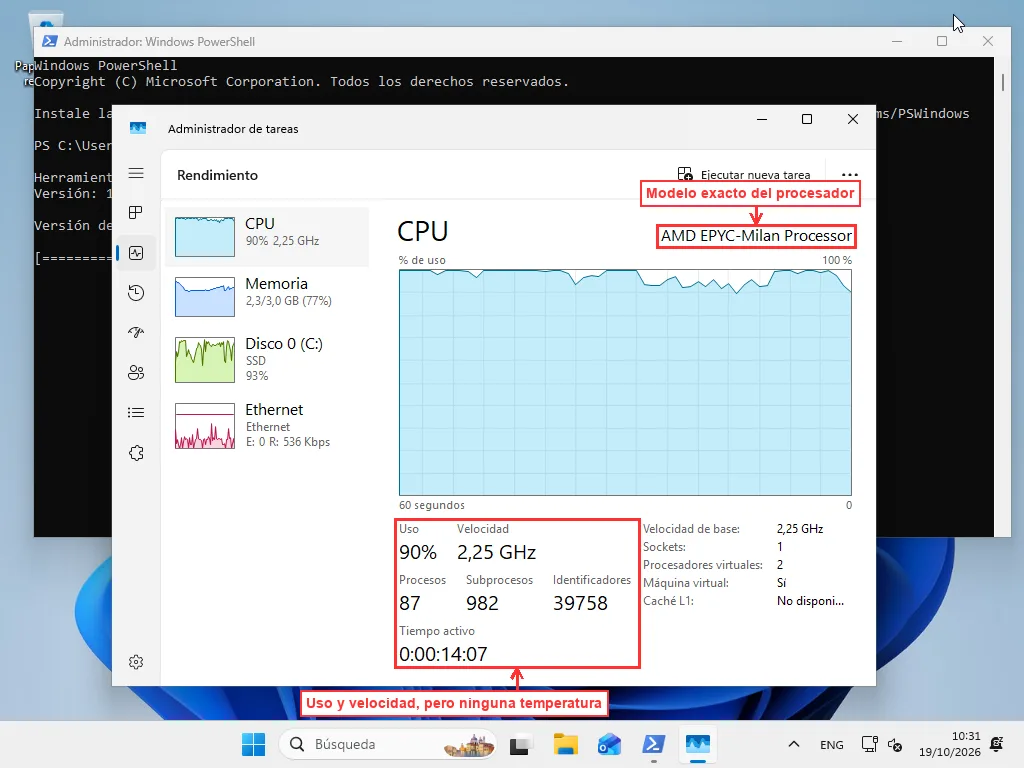Click the AMD EPYC-Milan Processor text

tap(756, 236)
